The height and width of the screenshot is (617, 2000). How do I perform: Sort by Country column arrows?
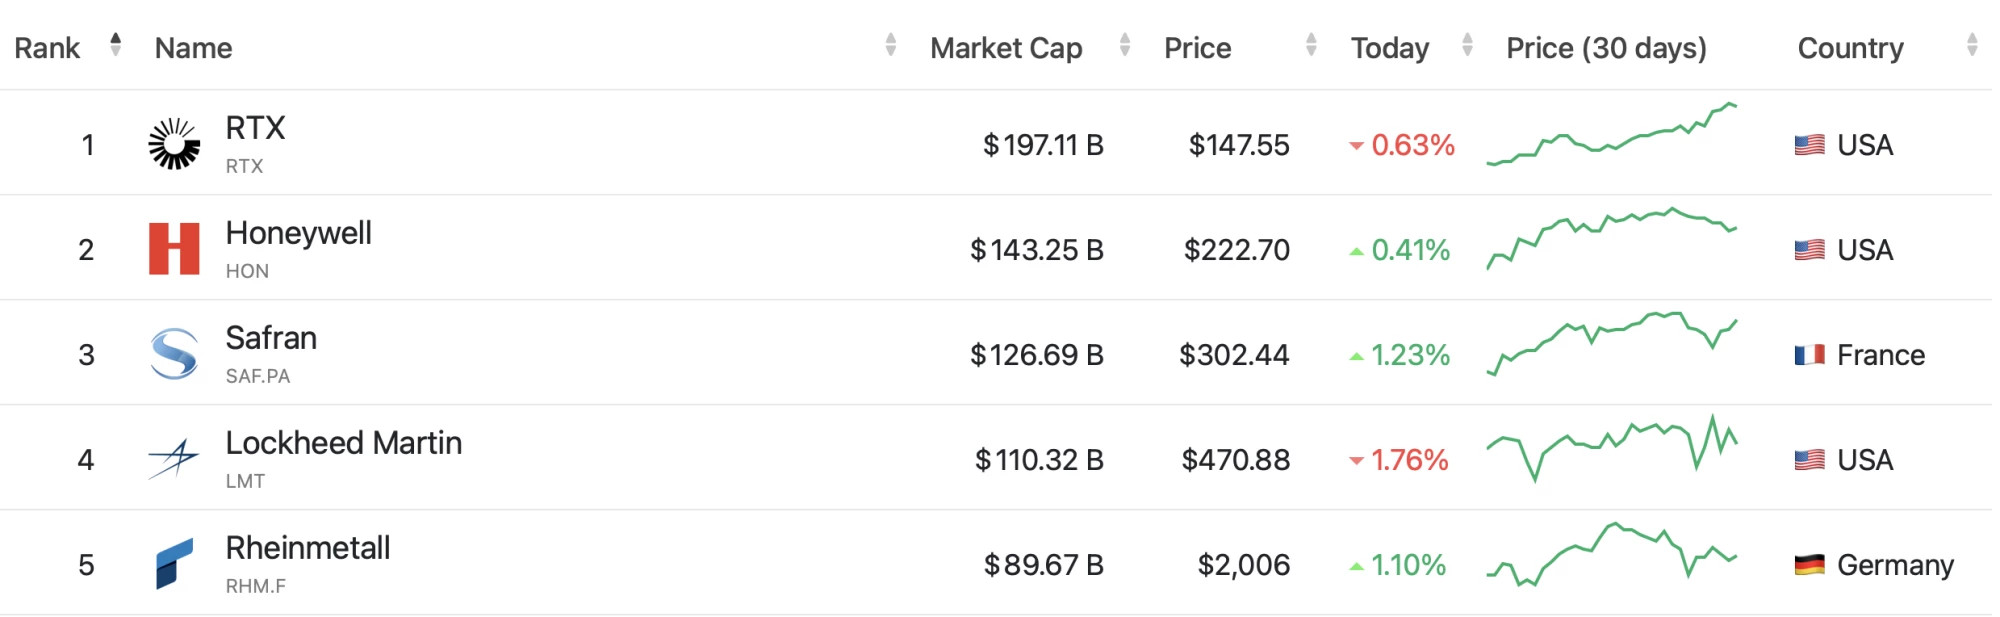click(1972, 44)
